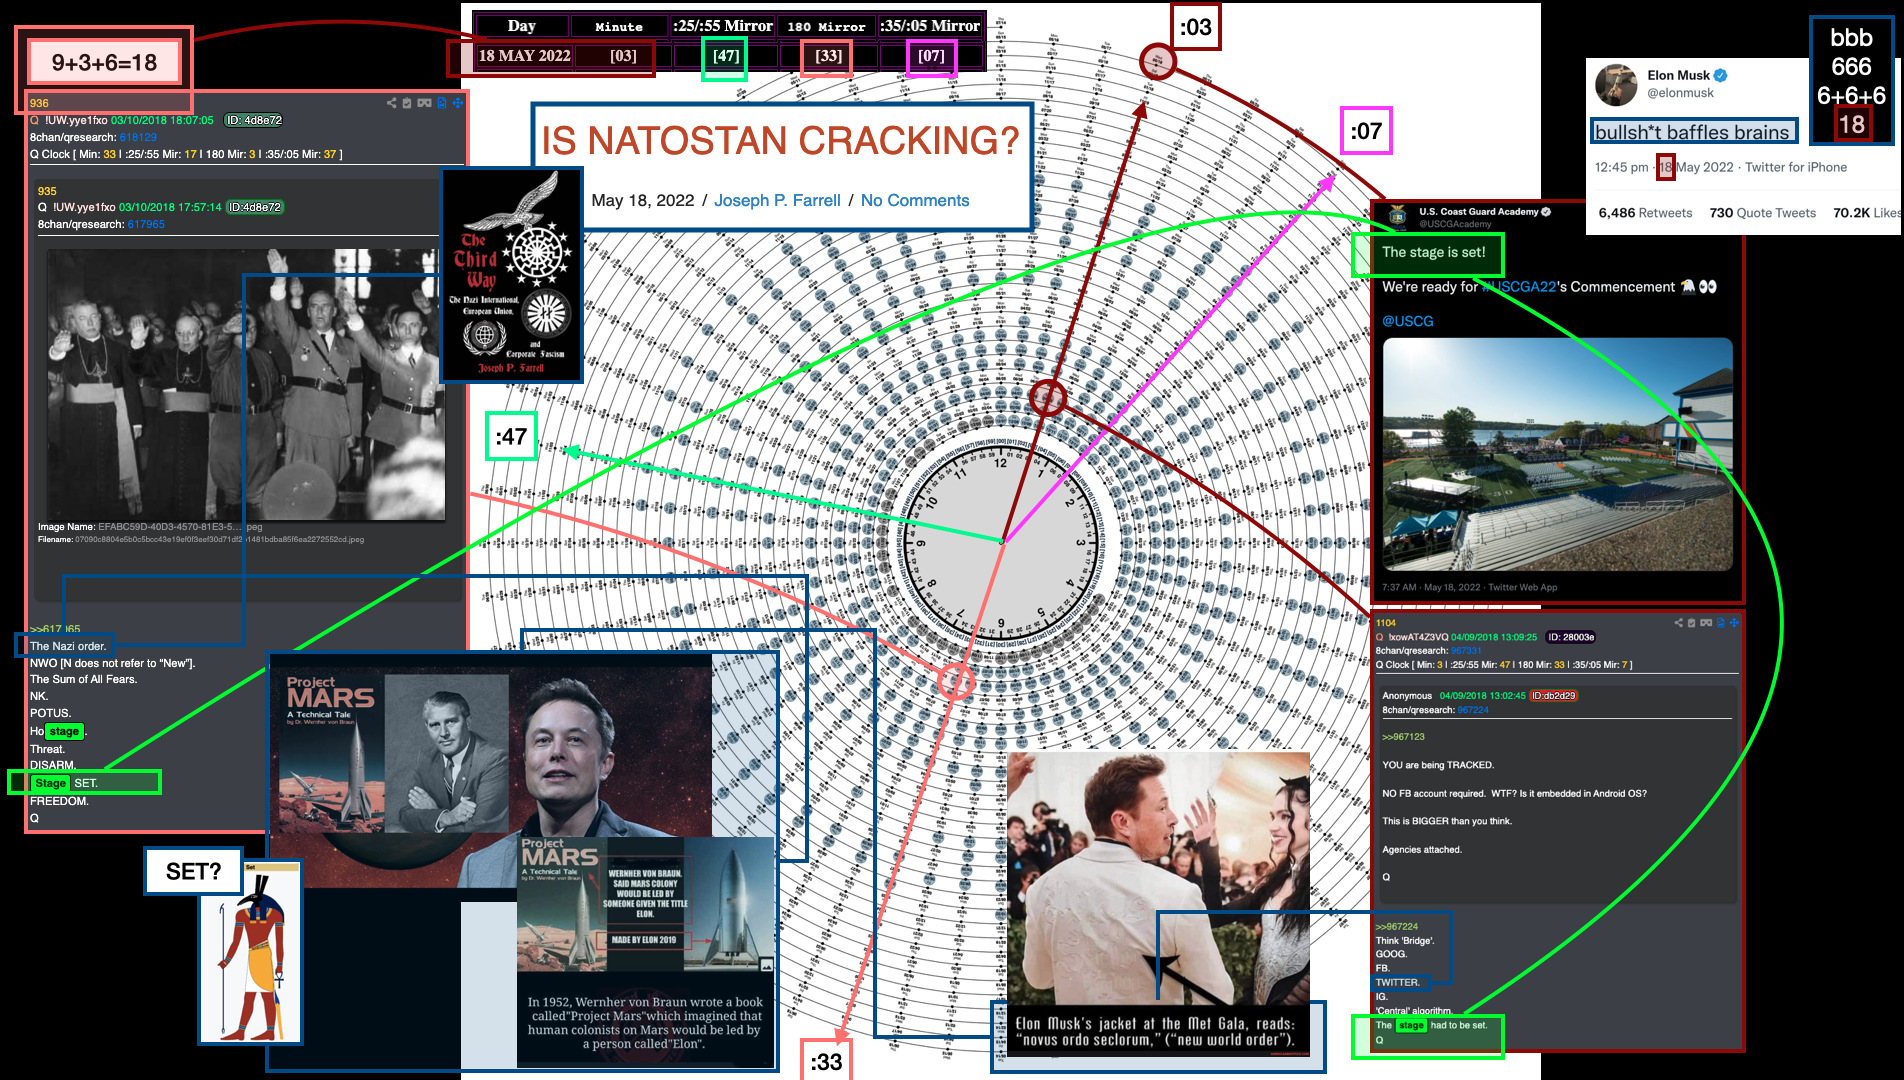The image size is (1904, 1080).
Task: Open the Joseph P. Farrell author link
Action: pyautogui.click(x=777, y=200)
